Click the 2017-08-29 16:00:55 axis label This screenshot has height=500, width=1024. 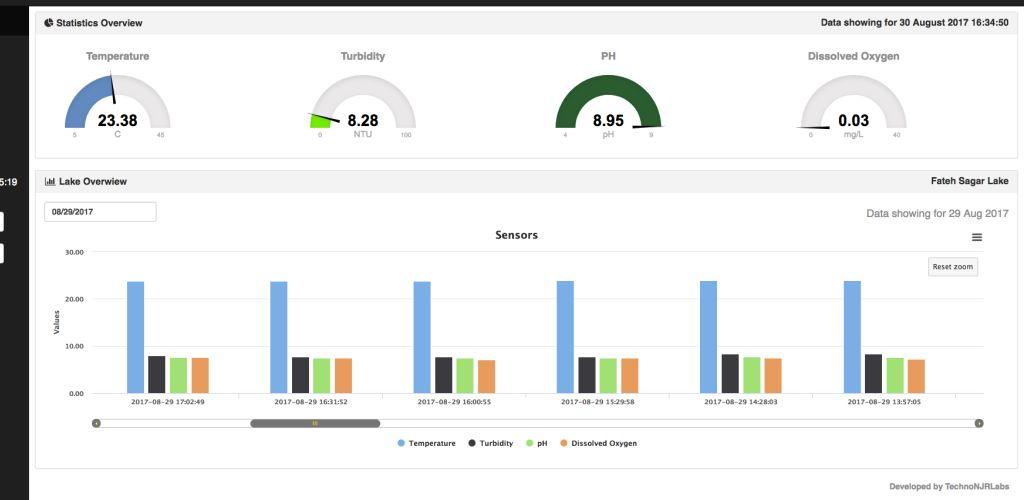[454, 402]
